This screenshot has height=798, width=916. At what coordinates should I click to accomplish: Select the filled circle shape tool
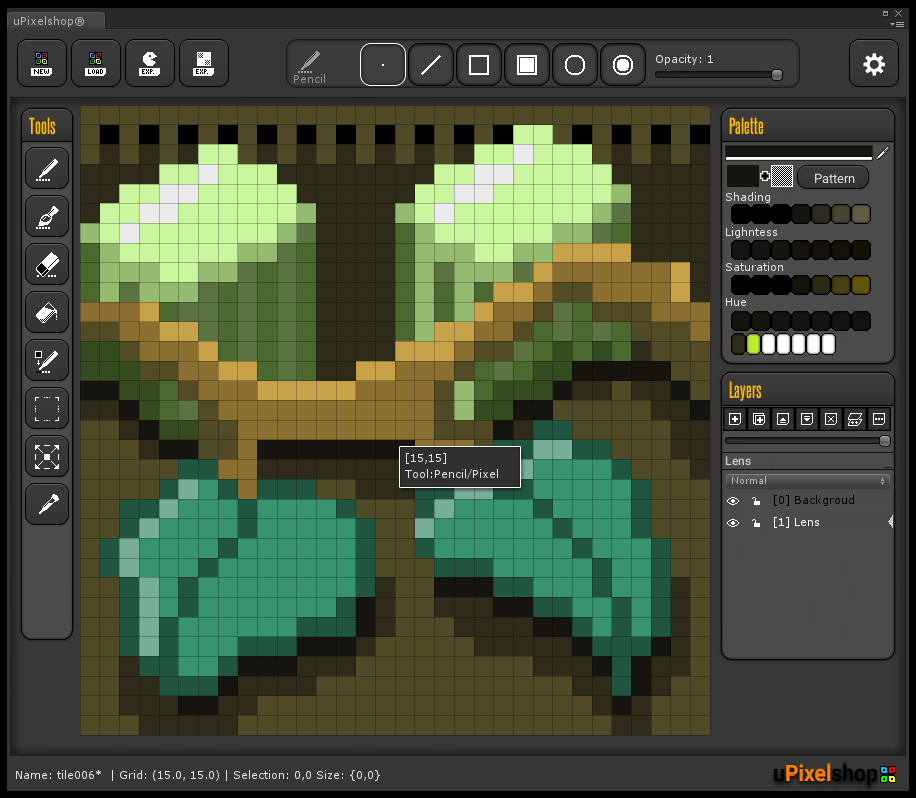pos(623,64)
